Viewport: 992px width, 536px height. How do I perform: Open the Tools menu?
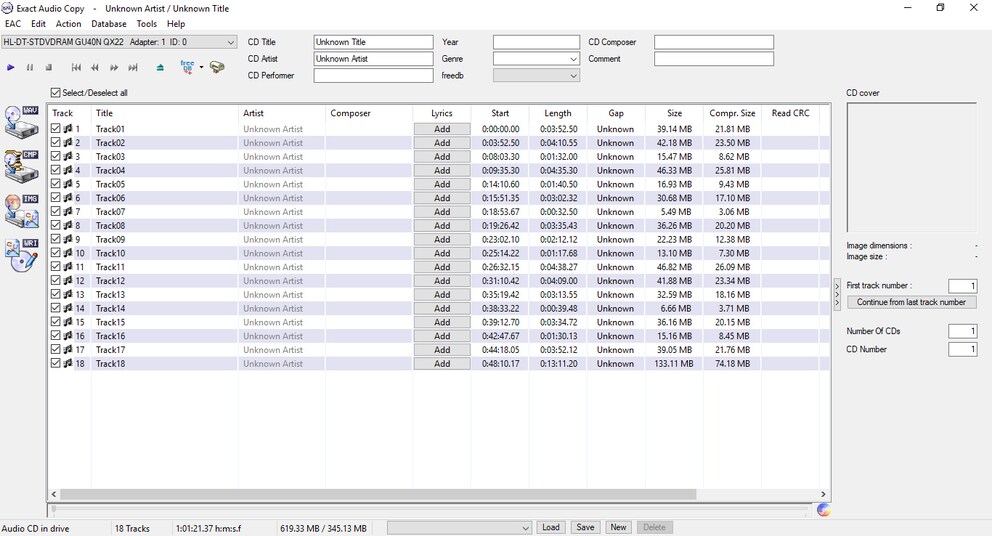[x=147, y=23]
